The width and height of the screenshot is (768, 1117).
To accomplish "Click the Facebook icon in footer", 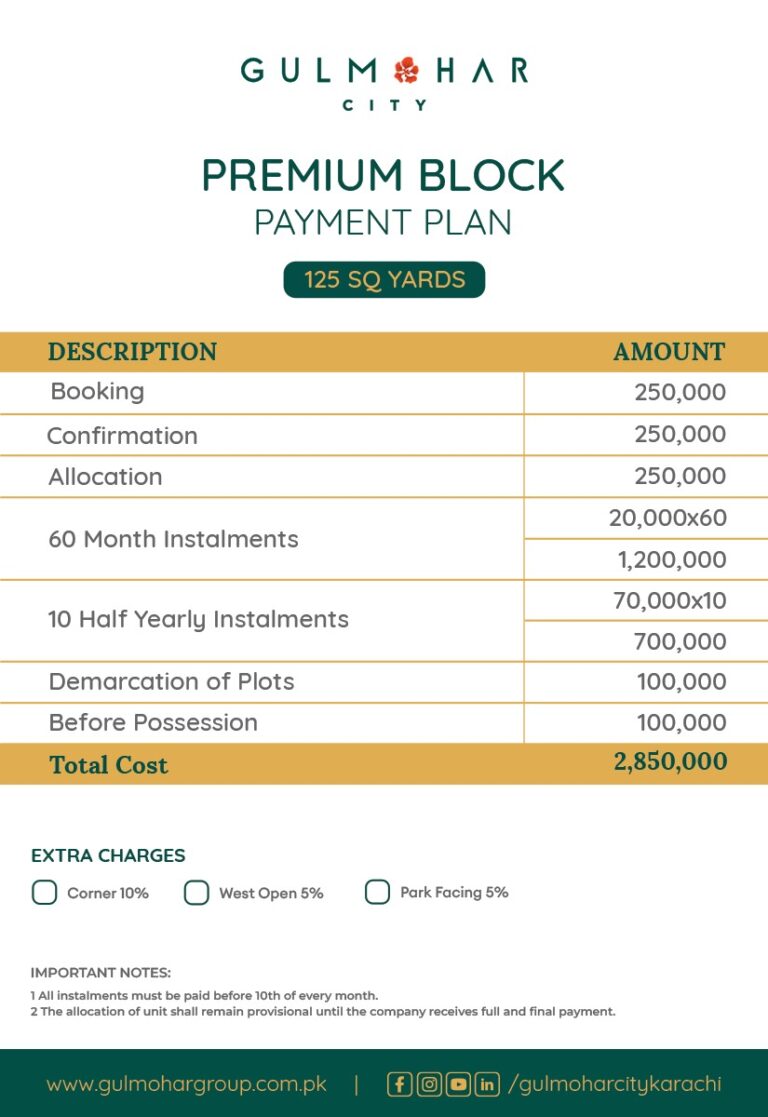I will tap(400, 1084).
